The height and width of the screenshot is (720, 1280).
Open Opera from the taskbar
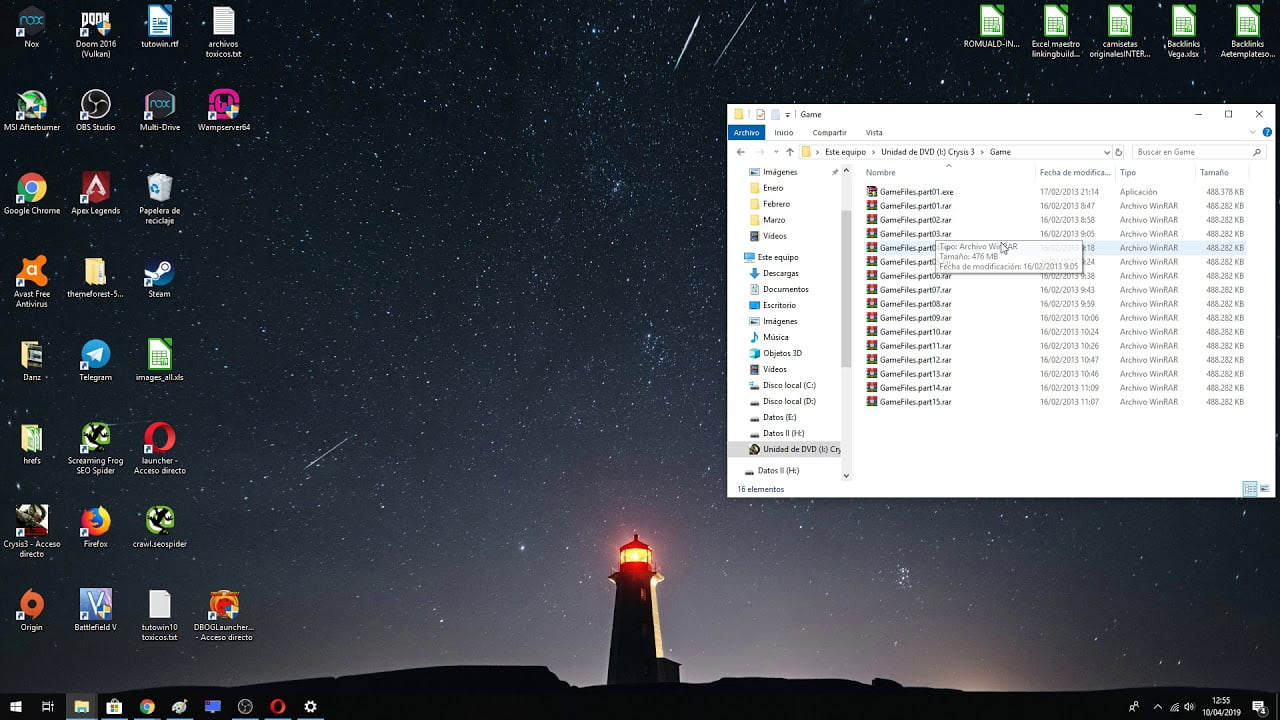point(277,707)
